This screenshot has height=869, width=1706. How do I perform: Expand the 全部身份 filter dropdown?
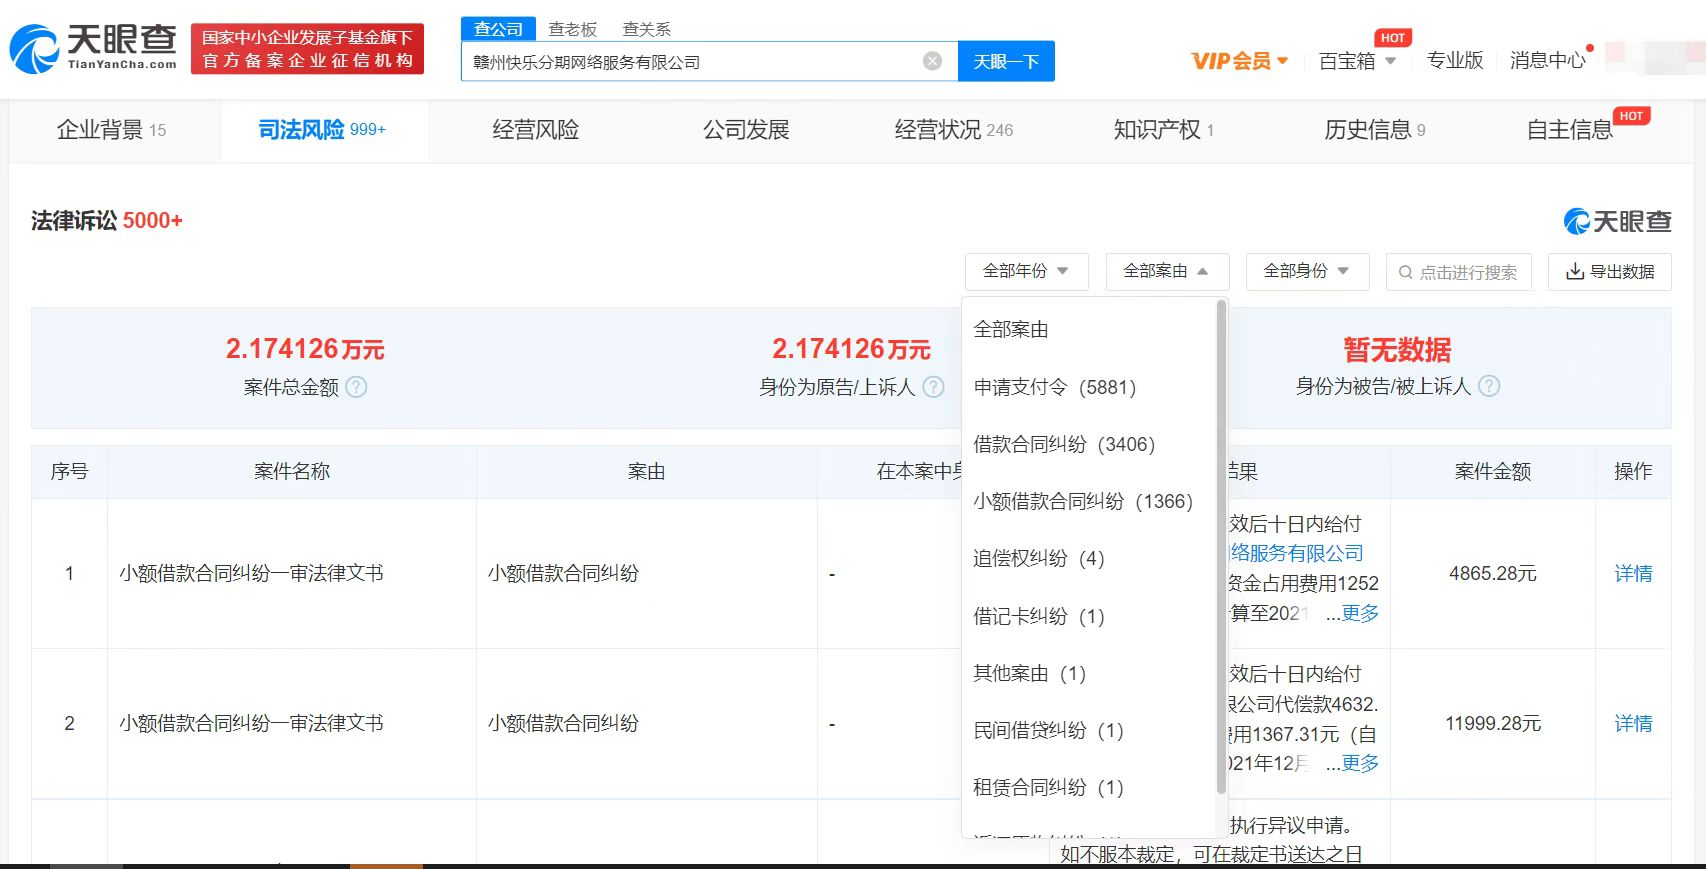(1306, 271)
